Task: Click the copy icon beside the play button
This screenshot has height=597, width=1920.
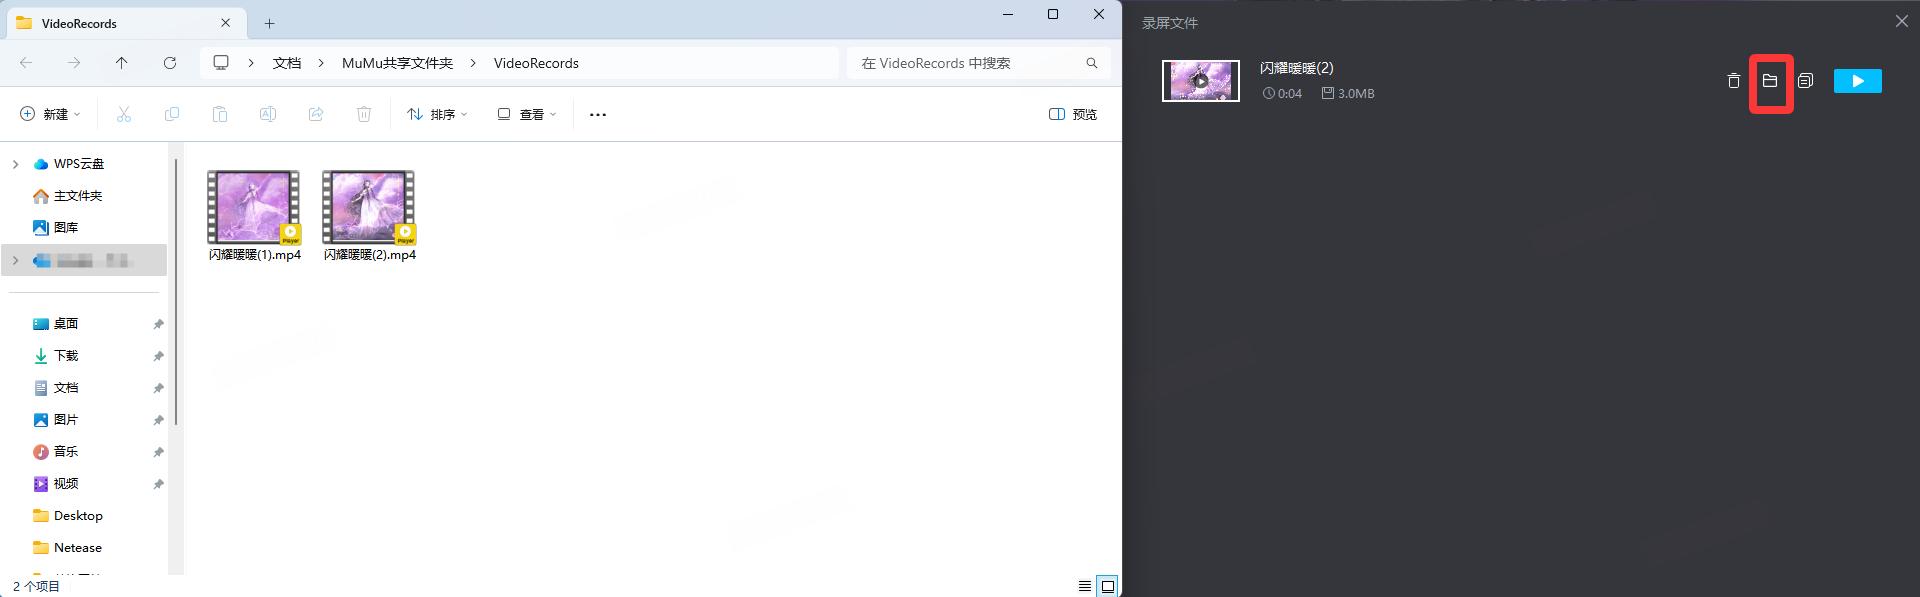Action: [1805, 81]
